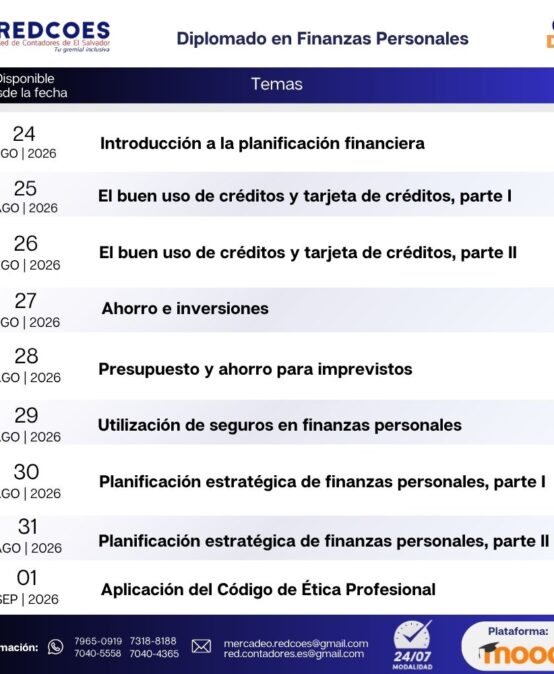The image size is (554, 674).
Task: Click the date 27 AGO 2026
Action: (29, 310)
